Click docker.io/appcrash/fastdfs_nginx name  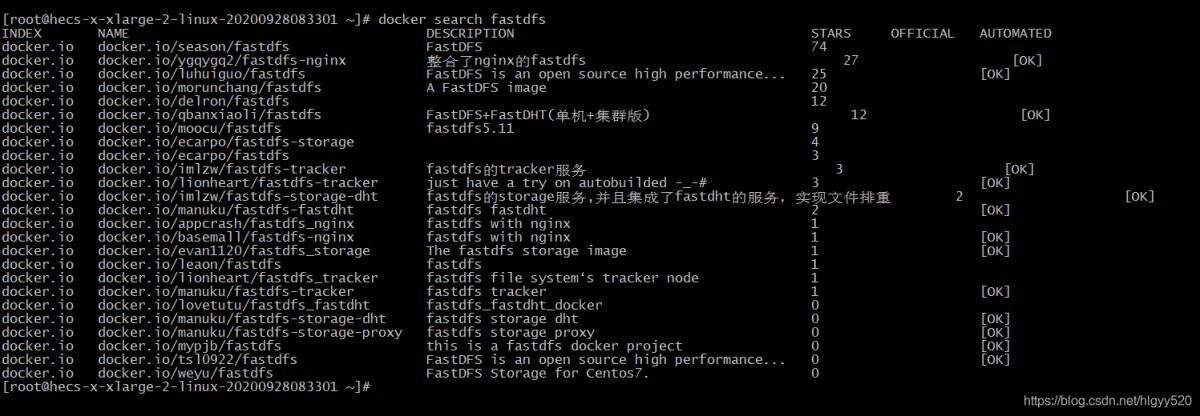click(x=225, y=224)
